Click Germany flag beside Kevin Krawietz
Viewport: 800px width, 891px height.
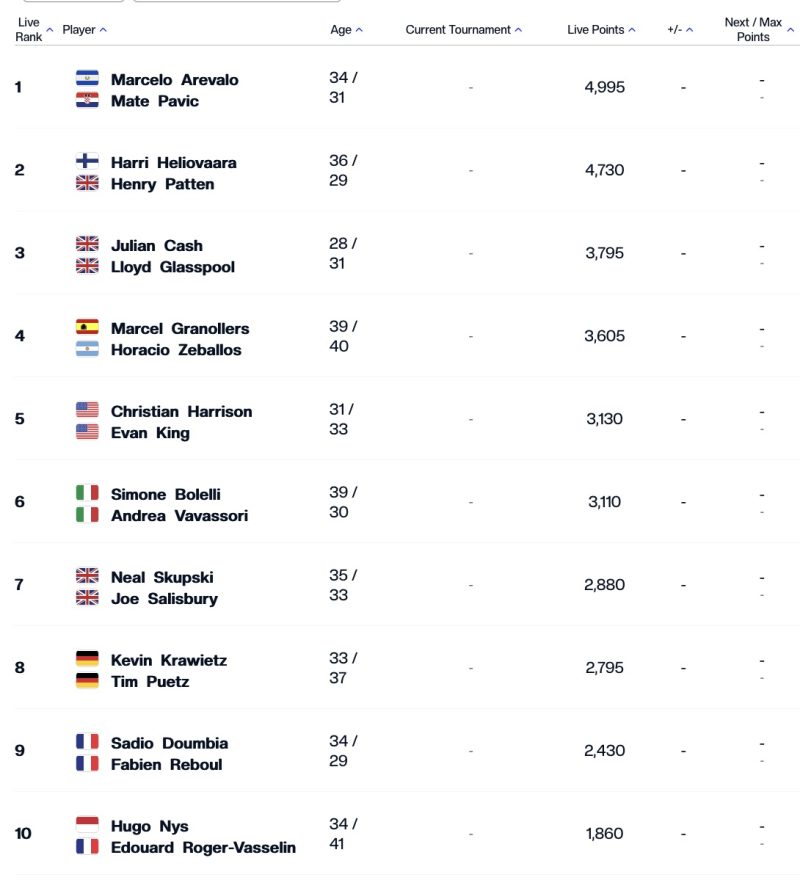coord(87,659)
